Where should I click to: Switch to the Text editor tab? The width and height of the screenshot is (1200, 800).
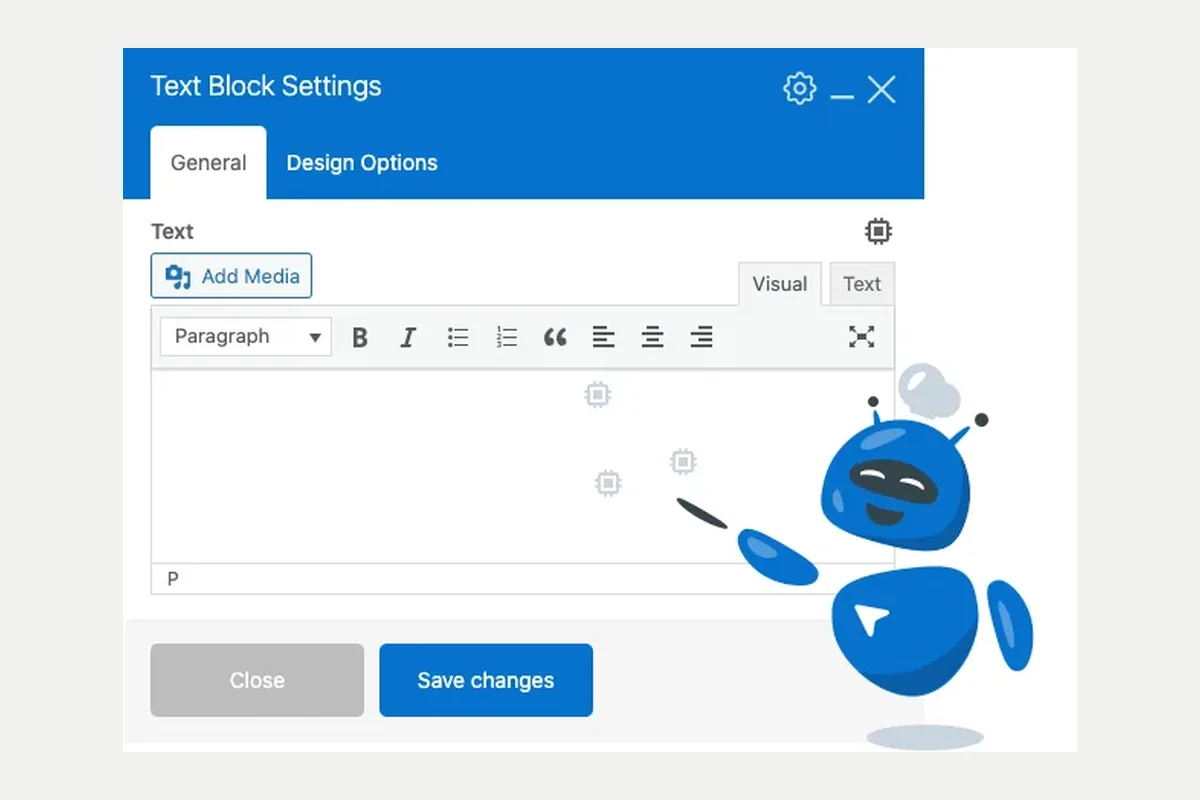862,284
